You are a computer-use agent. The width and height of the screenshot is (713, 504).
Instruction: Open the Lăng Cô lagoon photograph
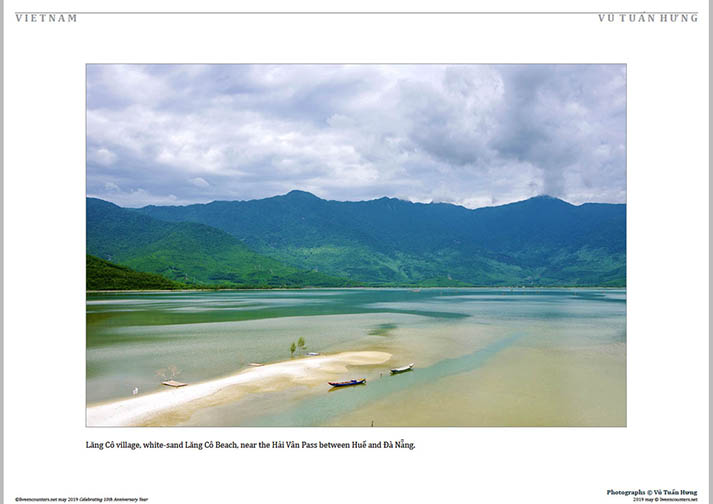356,245
